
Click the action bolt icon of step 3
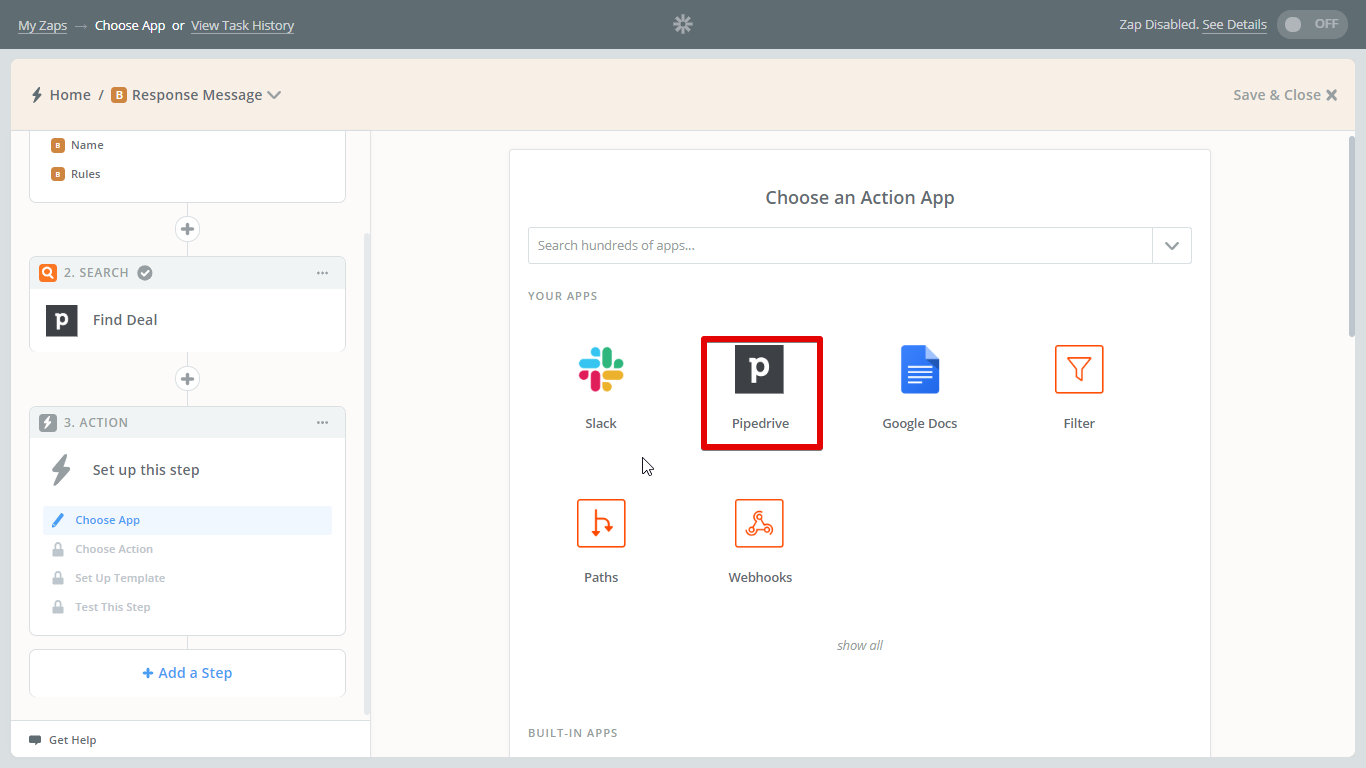click(x=48, y=423)
